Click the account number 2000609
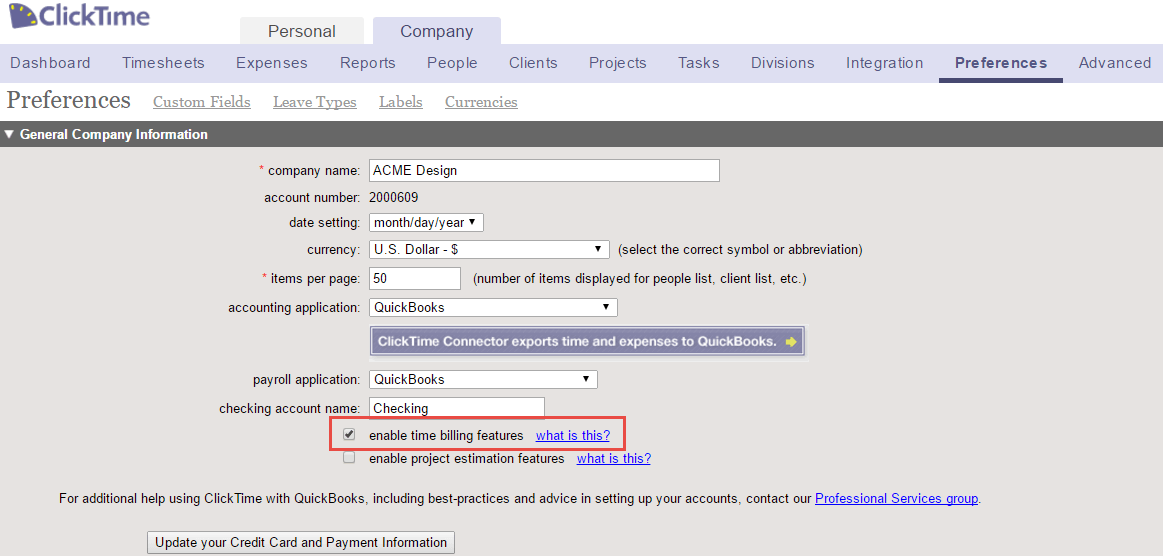This screenshot has width=1163, height=556. (393, 198)
